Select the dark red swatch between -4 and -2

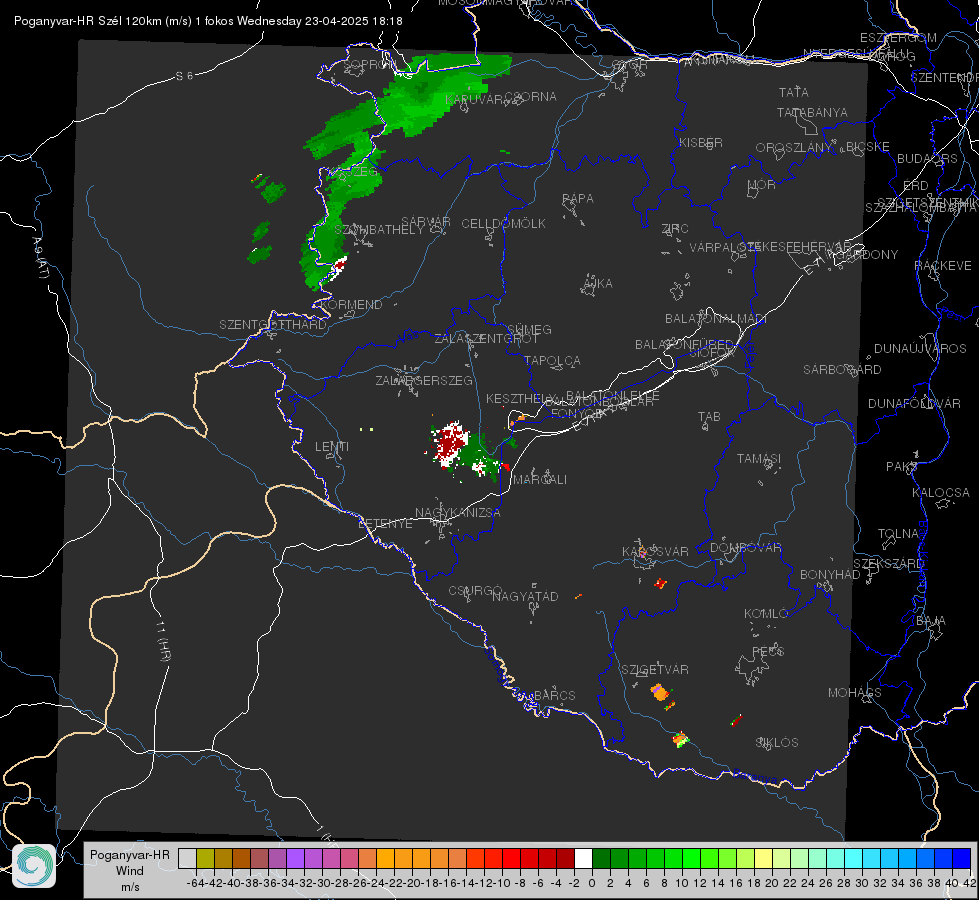[x=565, y=858]
